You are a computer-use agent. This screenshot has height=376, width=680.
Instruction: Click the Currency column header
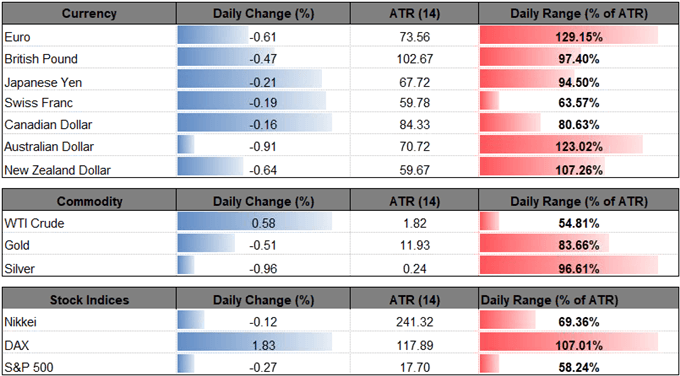click(x=89, y=14)
